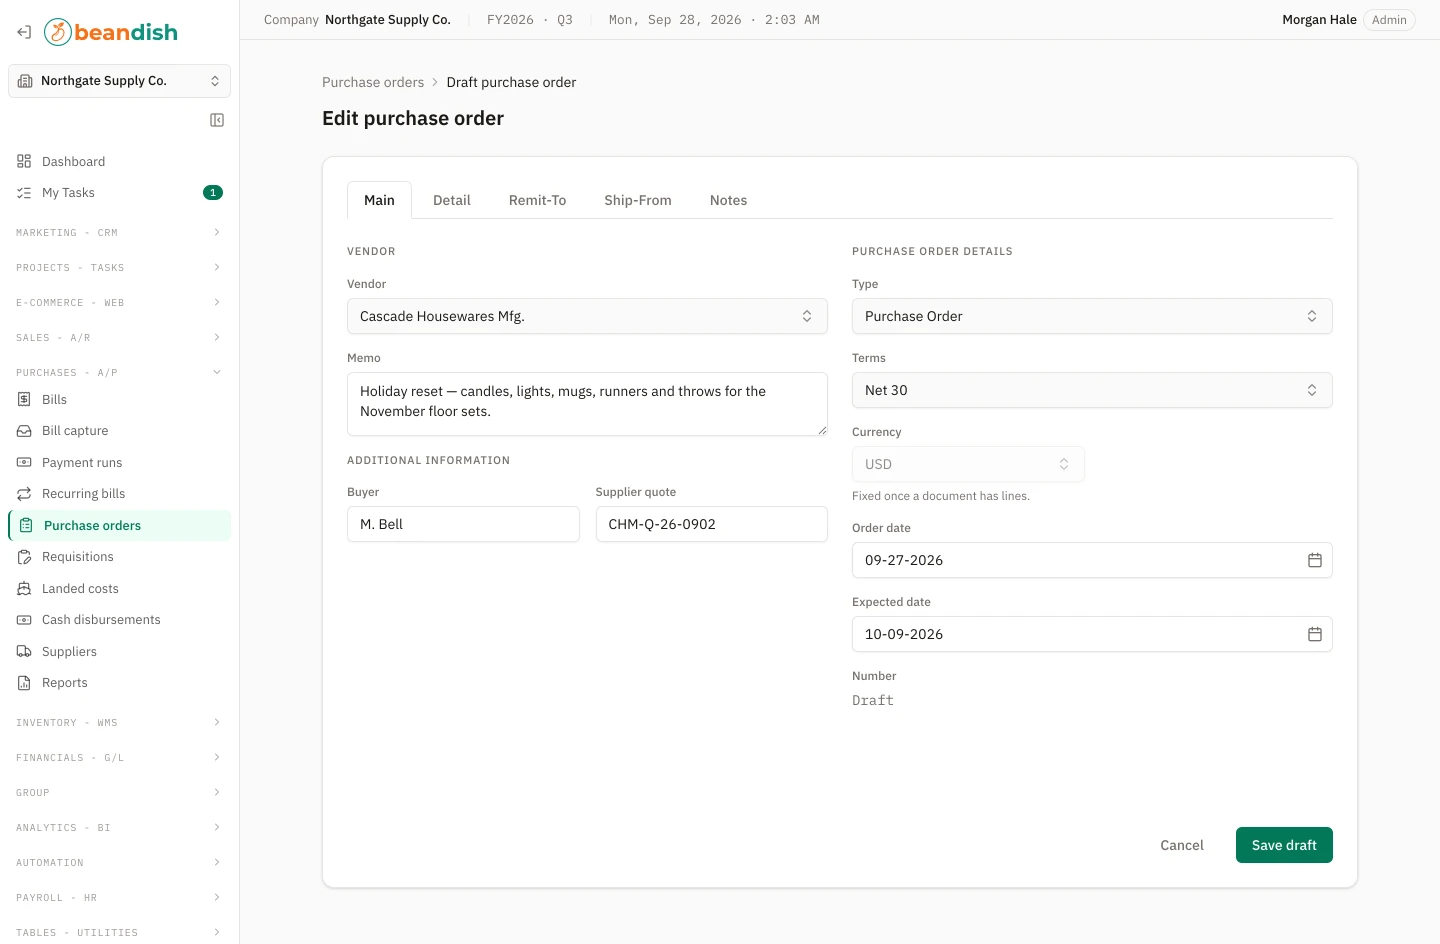This screenshot has height=944, width=1440.
Task: Open the Type dropdown
Action: (x=1092, y=316)
